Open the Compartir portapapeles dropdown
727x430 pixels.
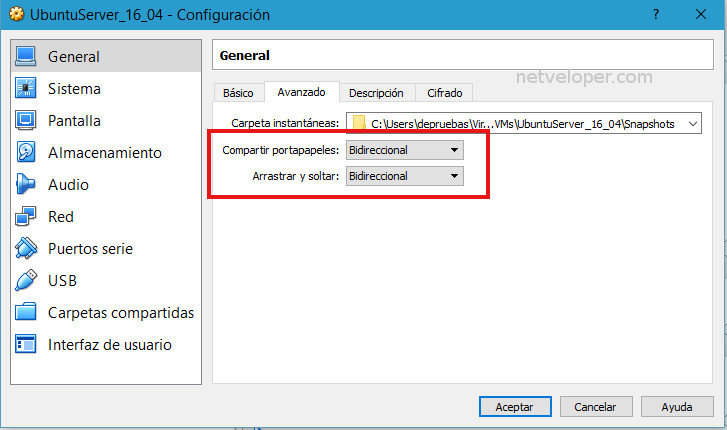point(405,150)
